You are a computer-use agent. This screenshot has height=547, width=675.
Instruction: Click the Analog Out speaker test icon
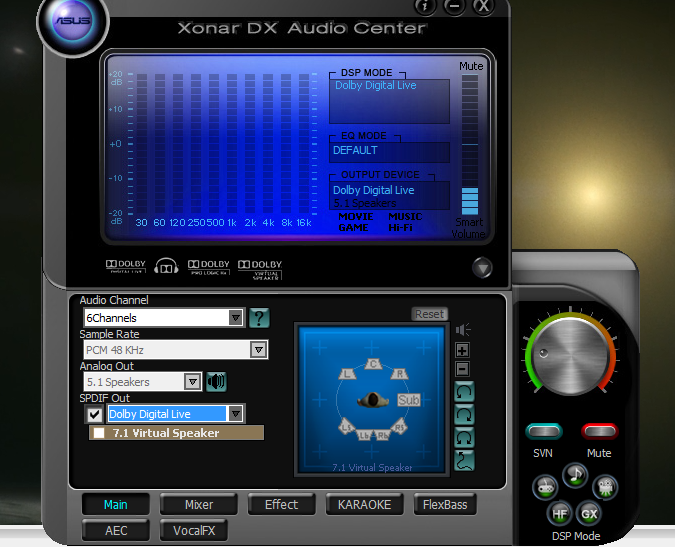coord(216,382)
